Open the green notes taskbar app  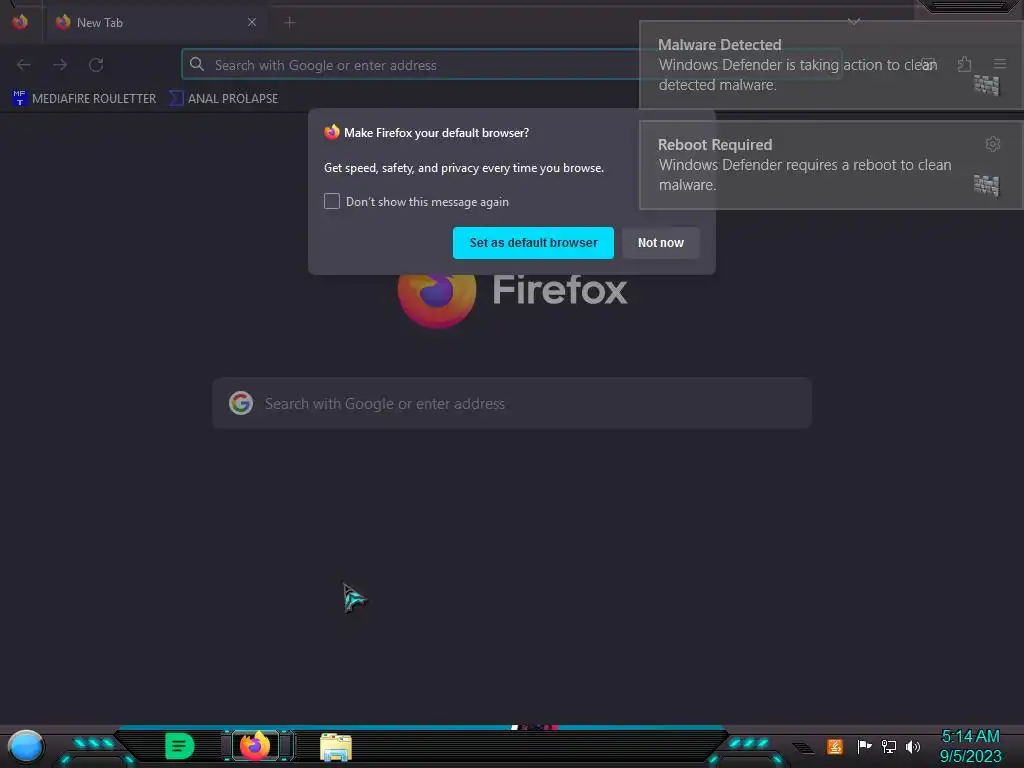179,746
